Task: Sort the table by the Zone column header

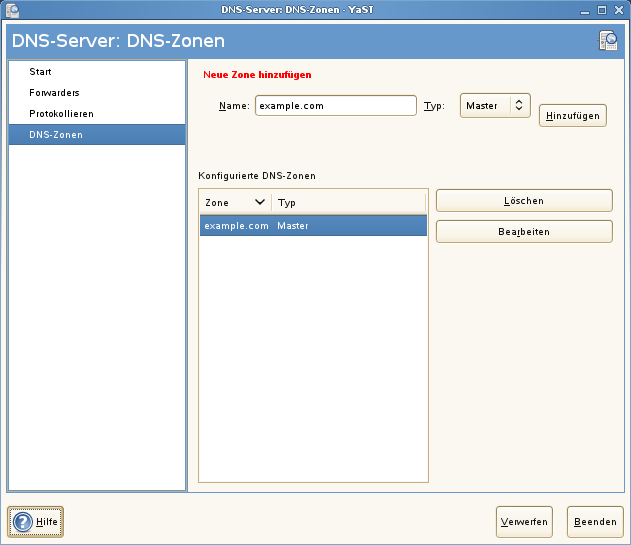Action: point(234,202)
